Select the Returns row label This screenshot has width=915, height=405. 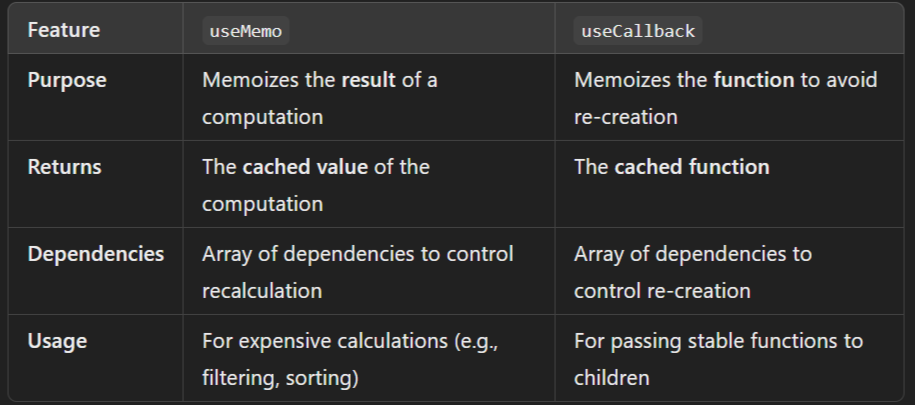click(64, 167)
